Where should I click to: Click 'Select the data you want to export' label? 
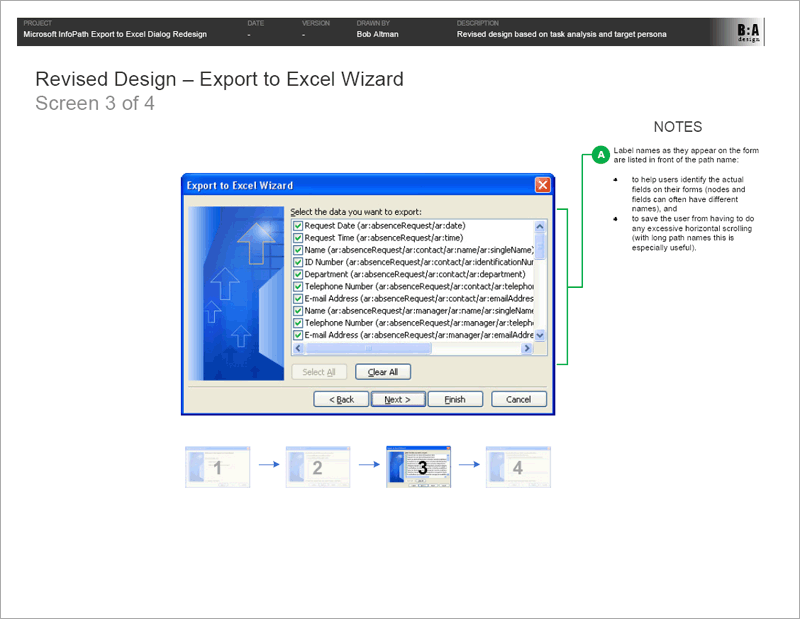(356, 212)
